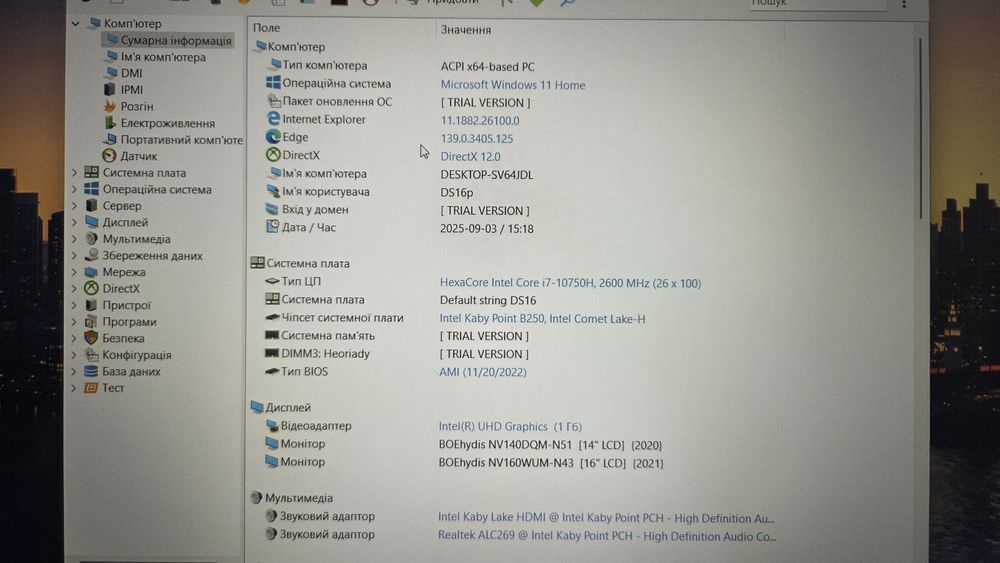Click the Internet Explorer icon
Viewport: 1000px width, 563px height.
click(273, 119)
